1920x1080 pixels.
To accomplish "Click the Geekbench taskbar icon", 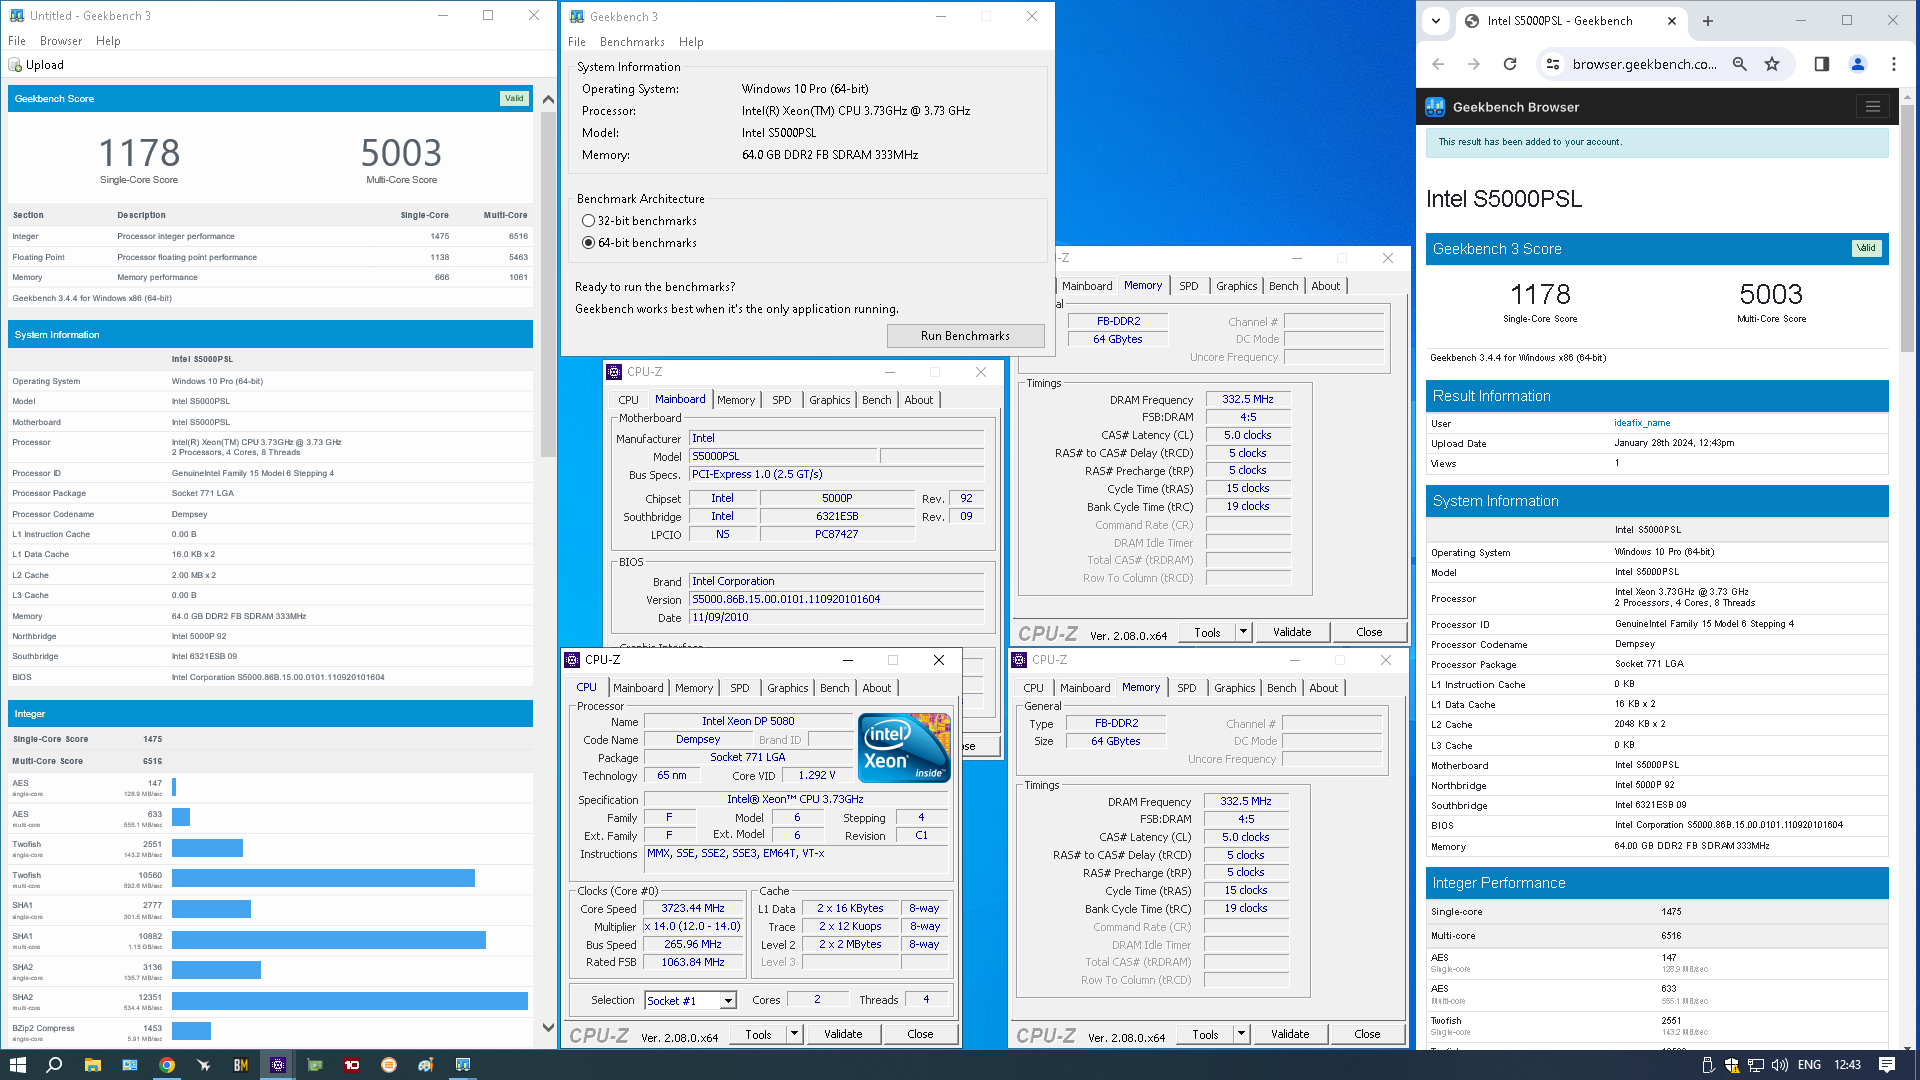I will click(463, 1065).
